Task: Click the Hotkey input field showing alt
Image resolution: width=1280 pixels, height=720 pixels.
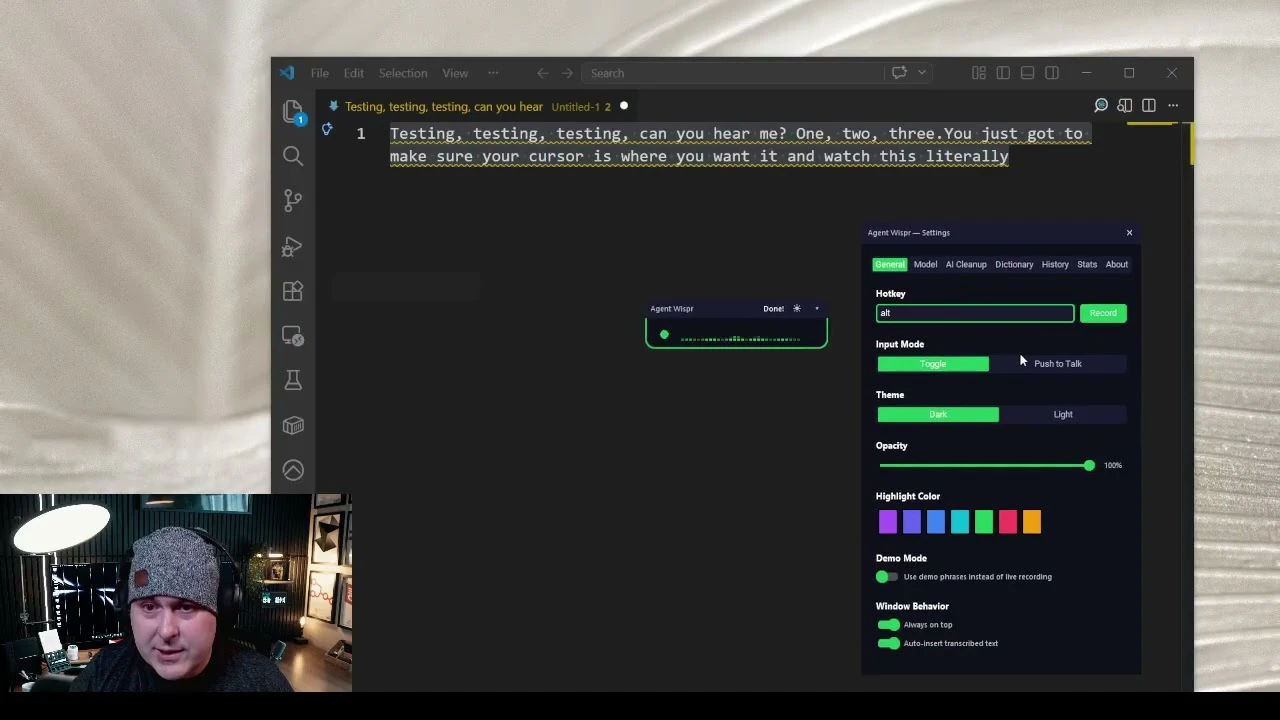Action: click(975, 314)
